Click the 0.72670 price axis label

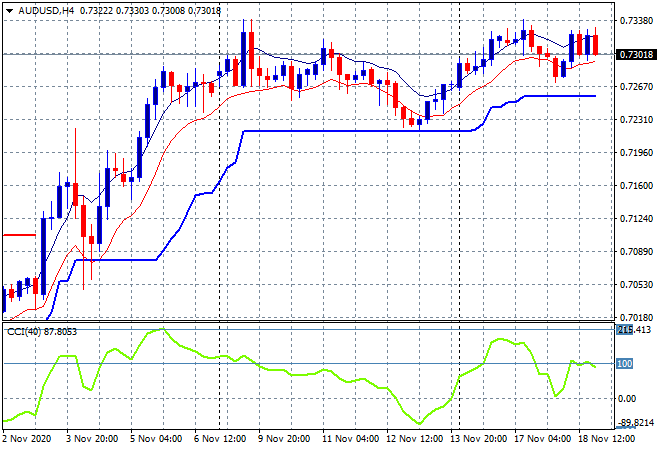pos(636,87)
